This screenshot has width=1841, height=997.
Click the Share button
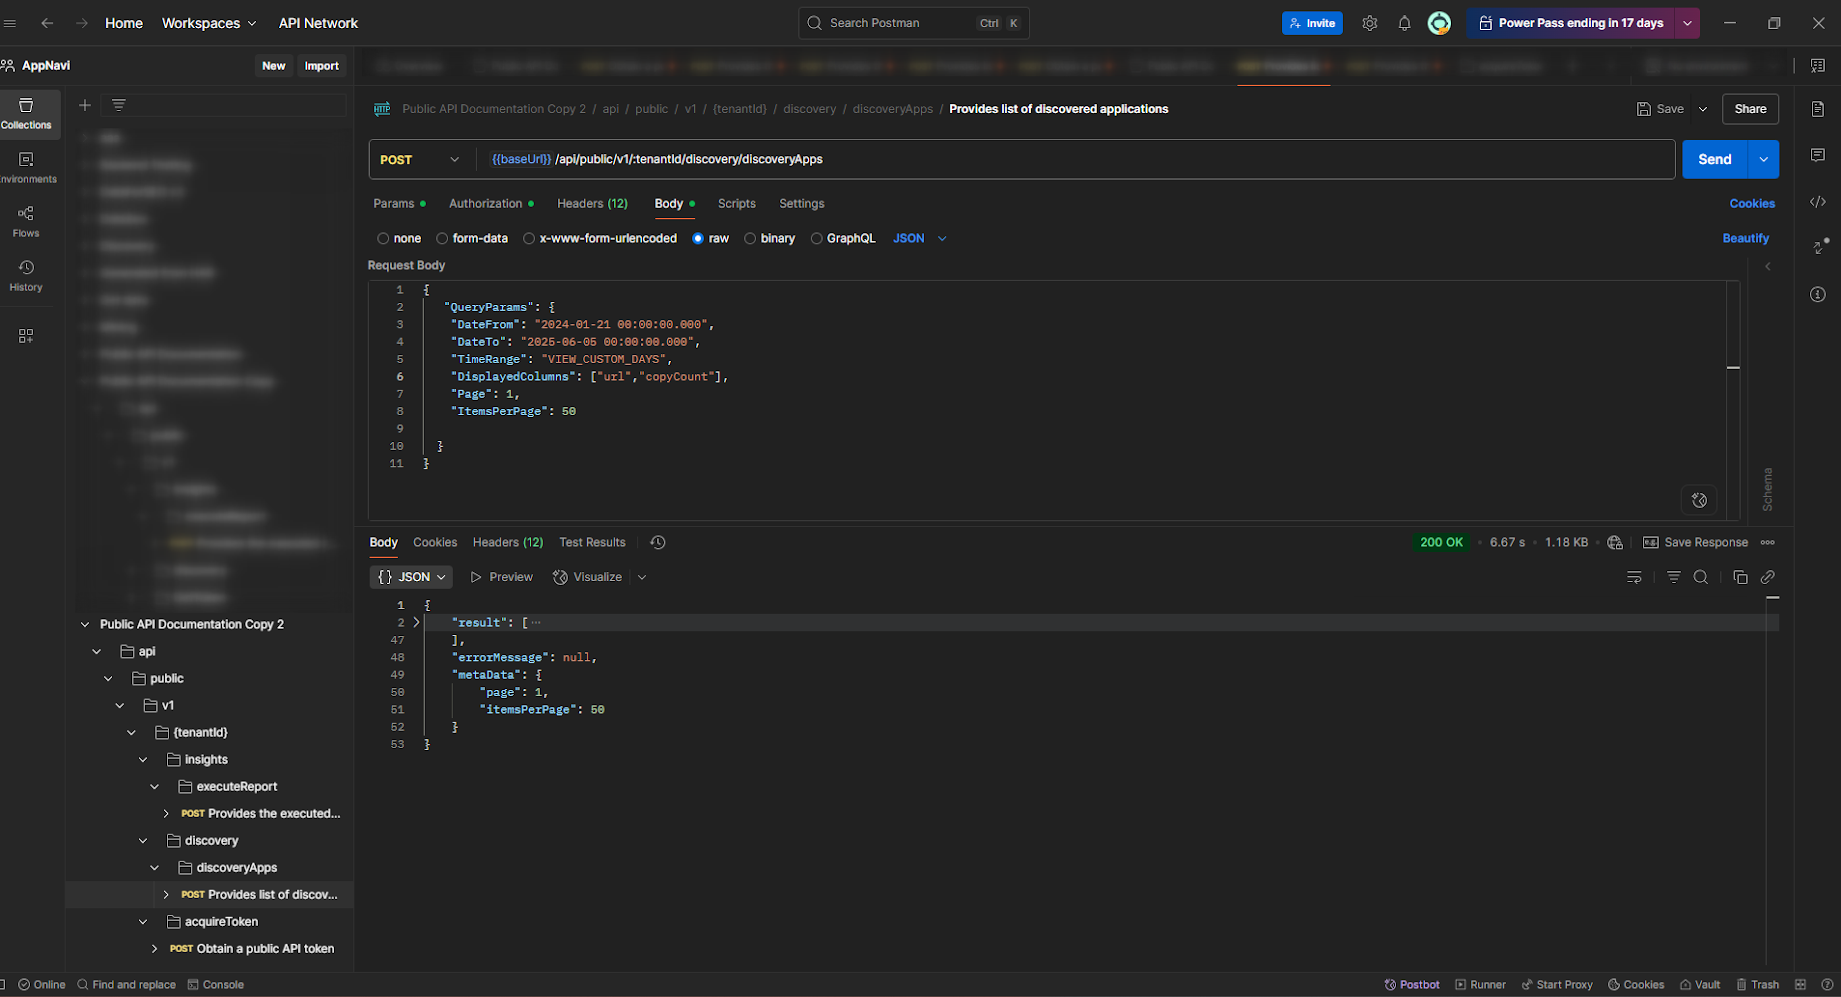tap(1750, 109)
